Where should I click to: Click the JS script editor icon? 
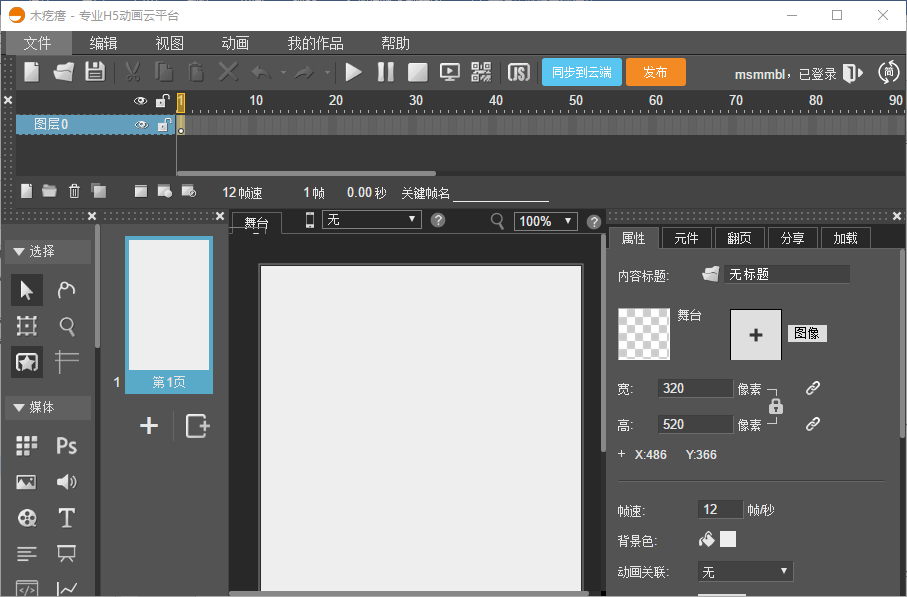pos(518,72)
